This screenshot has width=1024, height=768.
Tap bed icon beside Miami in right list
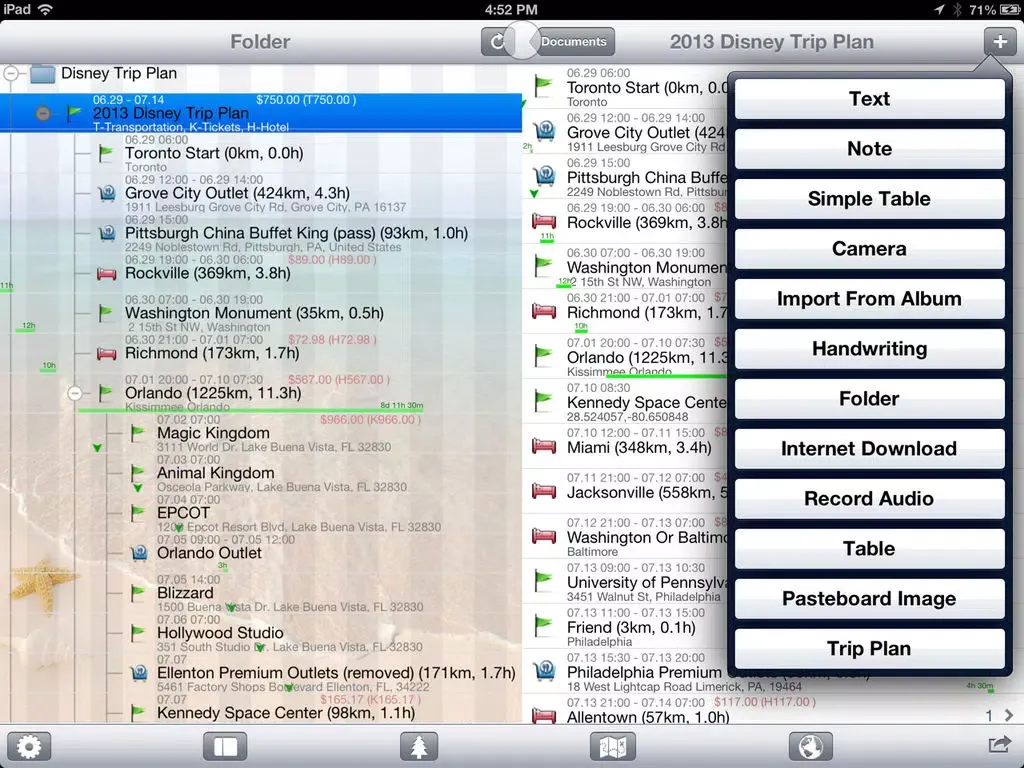click(544, 447)
